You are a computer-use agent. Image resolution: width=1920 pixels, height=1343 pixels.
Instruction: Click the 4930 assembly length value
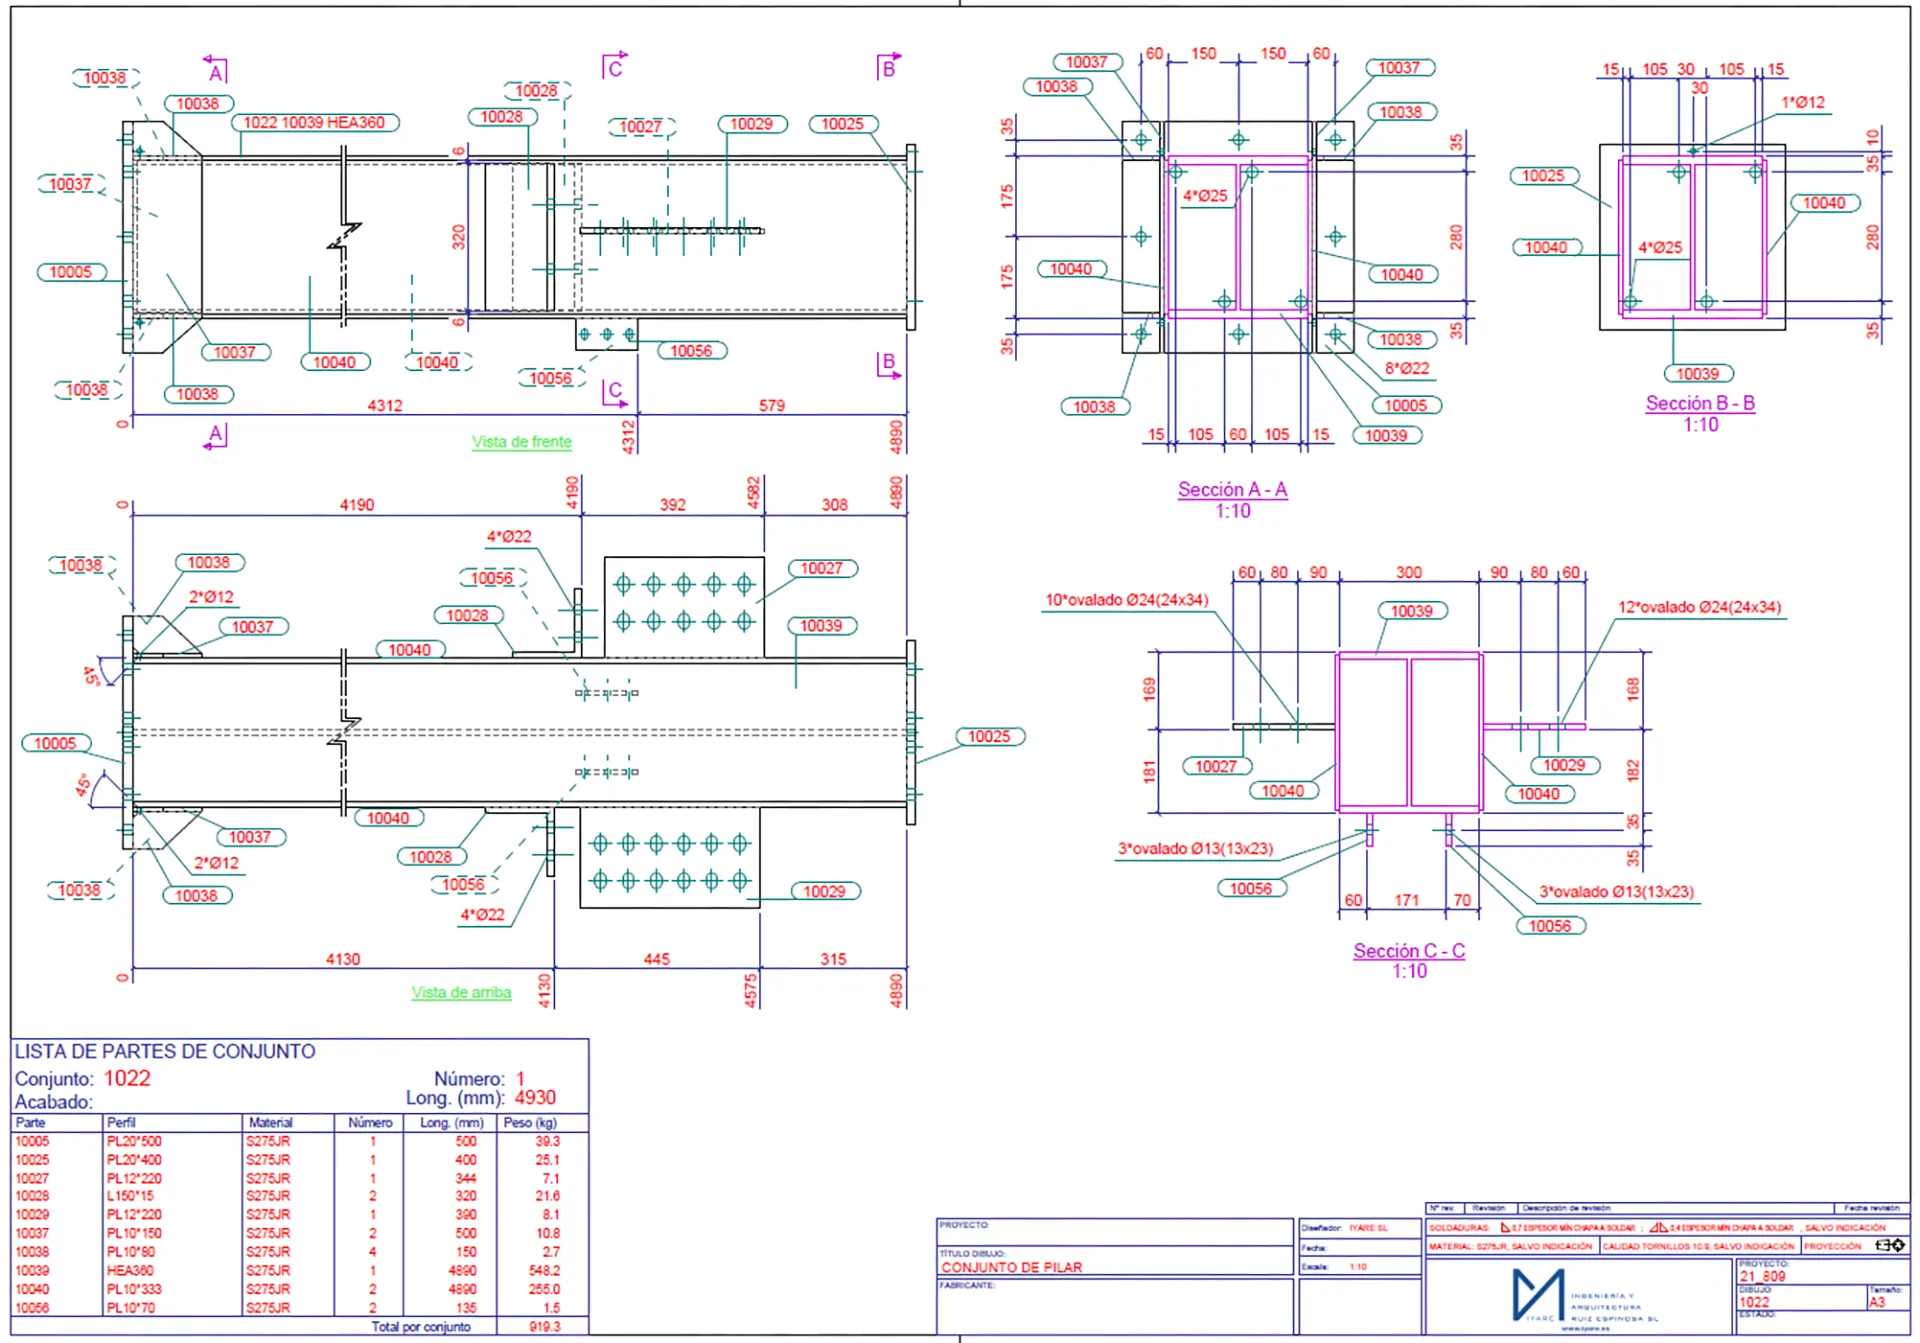(x=535, y=1098)
